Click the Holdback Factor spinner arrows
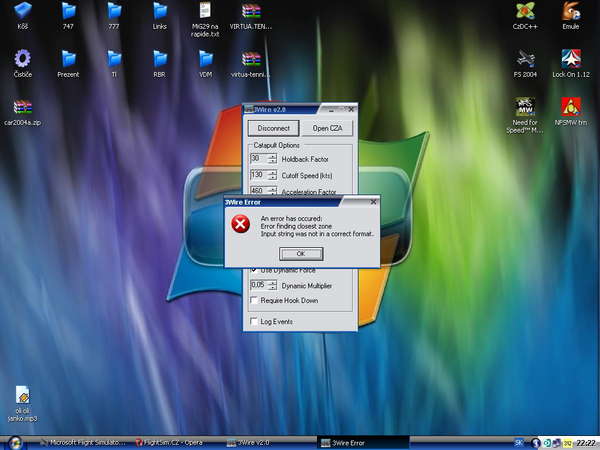Screen dimensions: 600x450 click(272, 158)
